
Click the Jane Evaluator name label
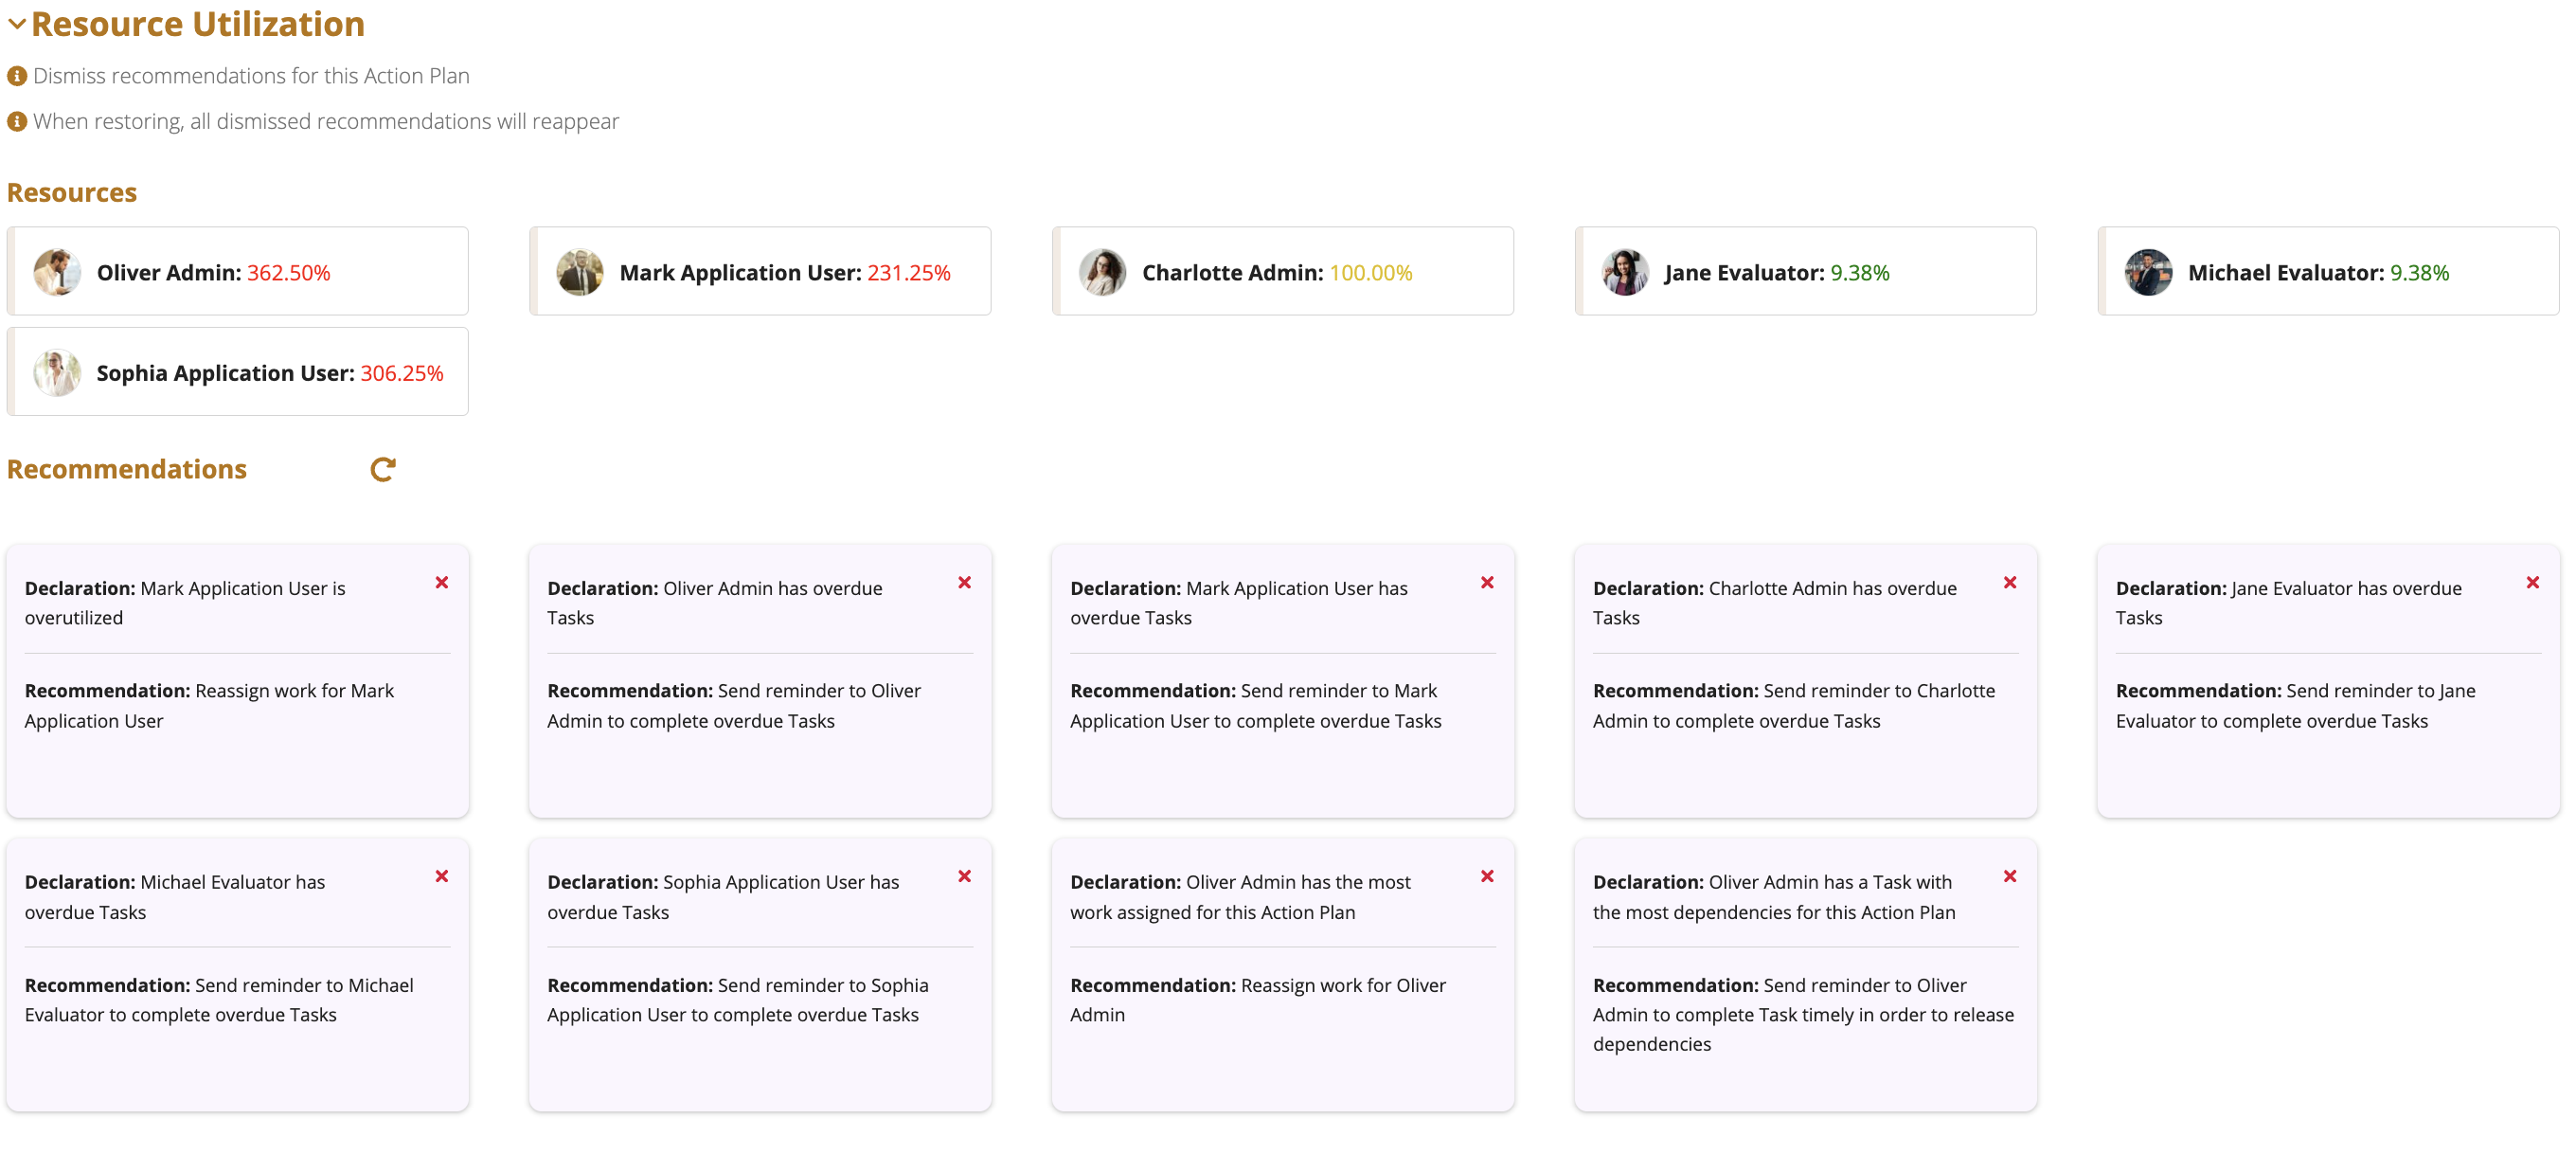click(1745, 272)
